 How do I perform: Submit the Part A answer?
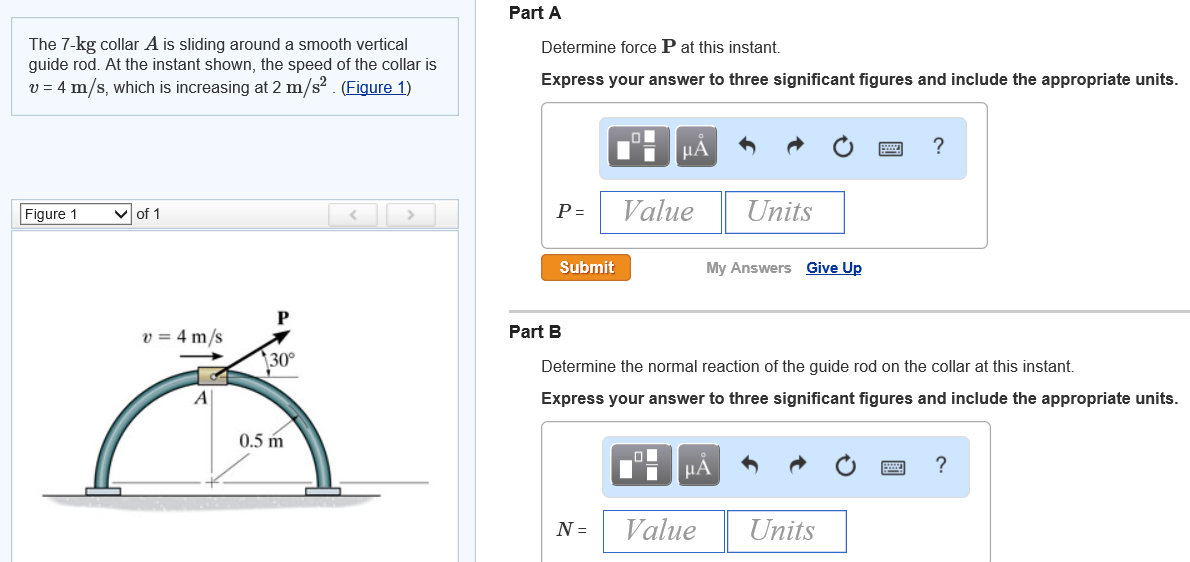pyautogui.click(x=586, y=268)
